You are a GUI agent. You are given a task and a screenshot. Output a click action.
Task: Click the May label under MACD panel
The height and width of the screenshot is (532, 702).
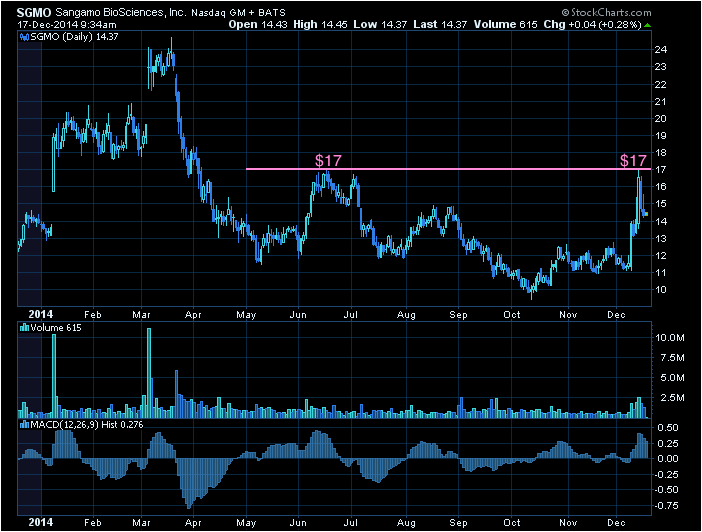(x=246, y=523)
